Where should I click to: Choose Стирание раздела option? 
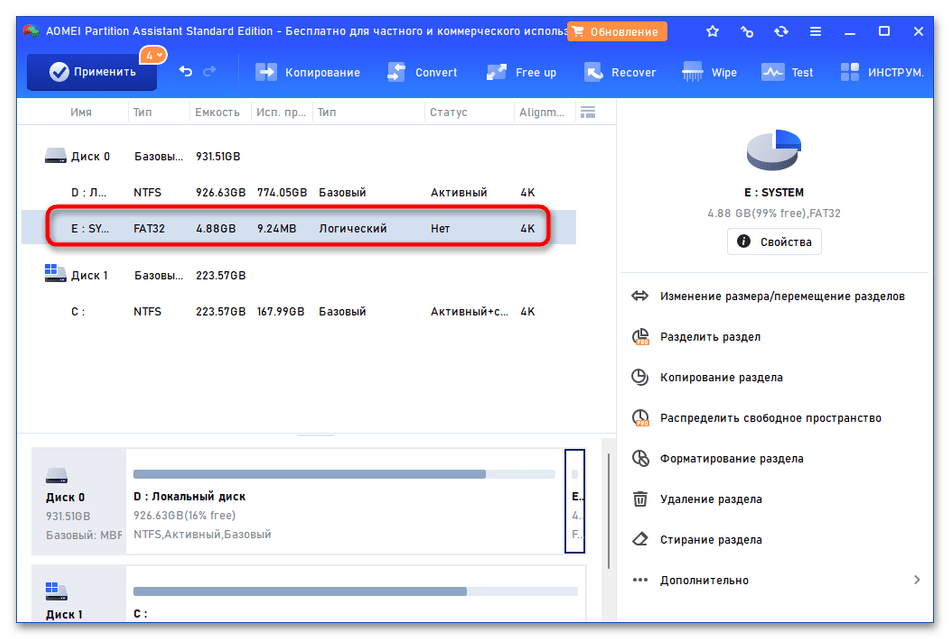(711, 540)
